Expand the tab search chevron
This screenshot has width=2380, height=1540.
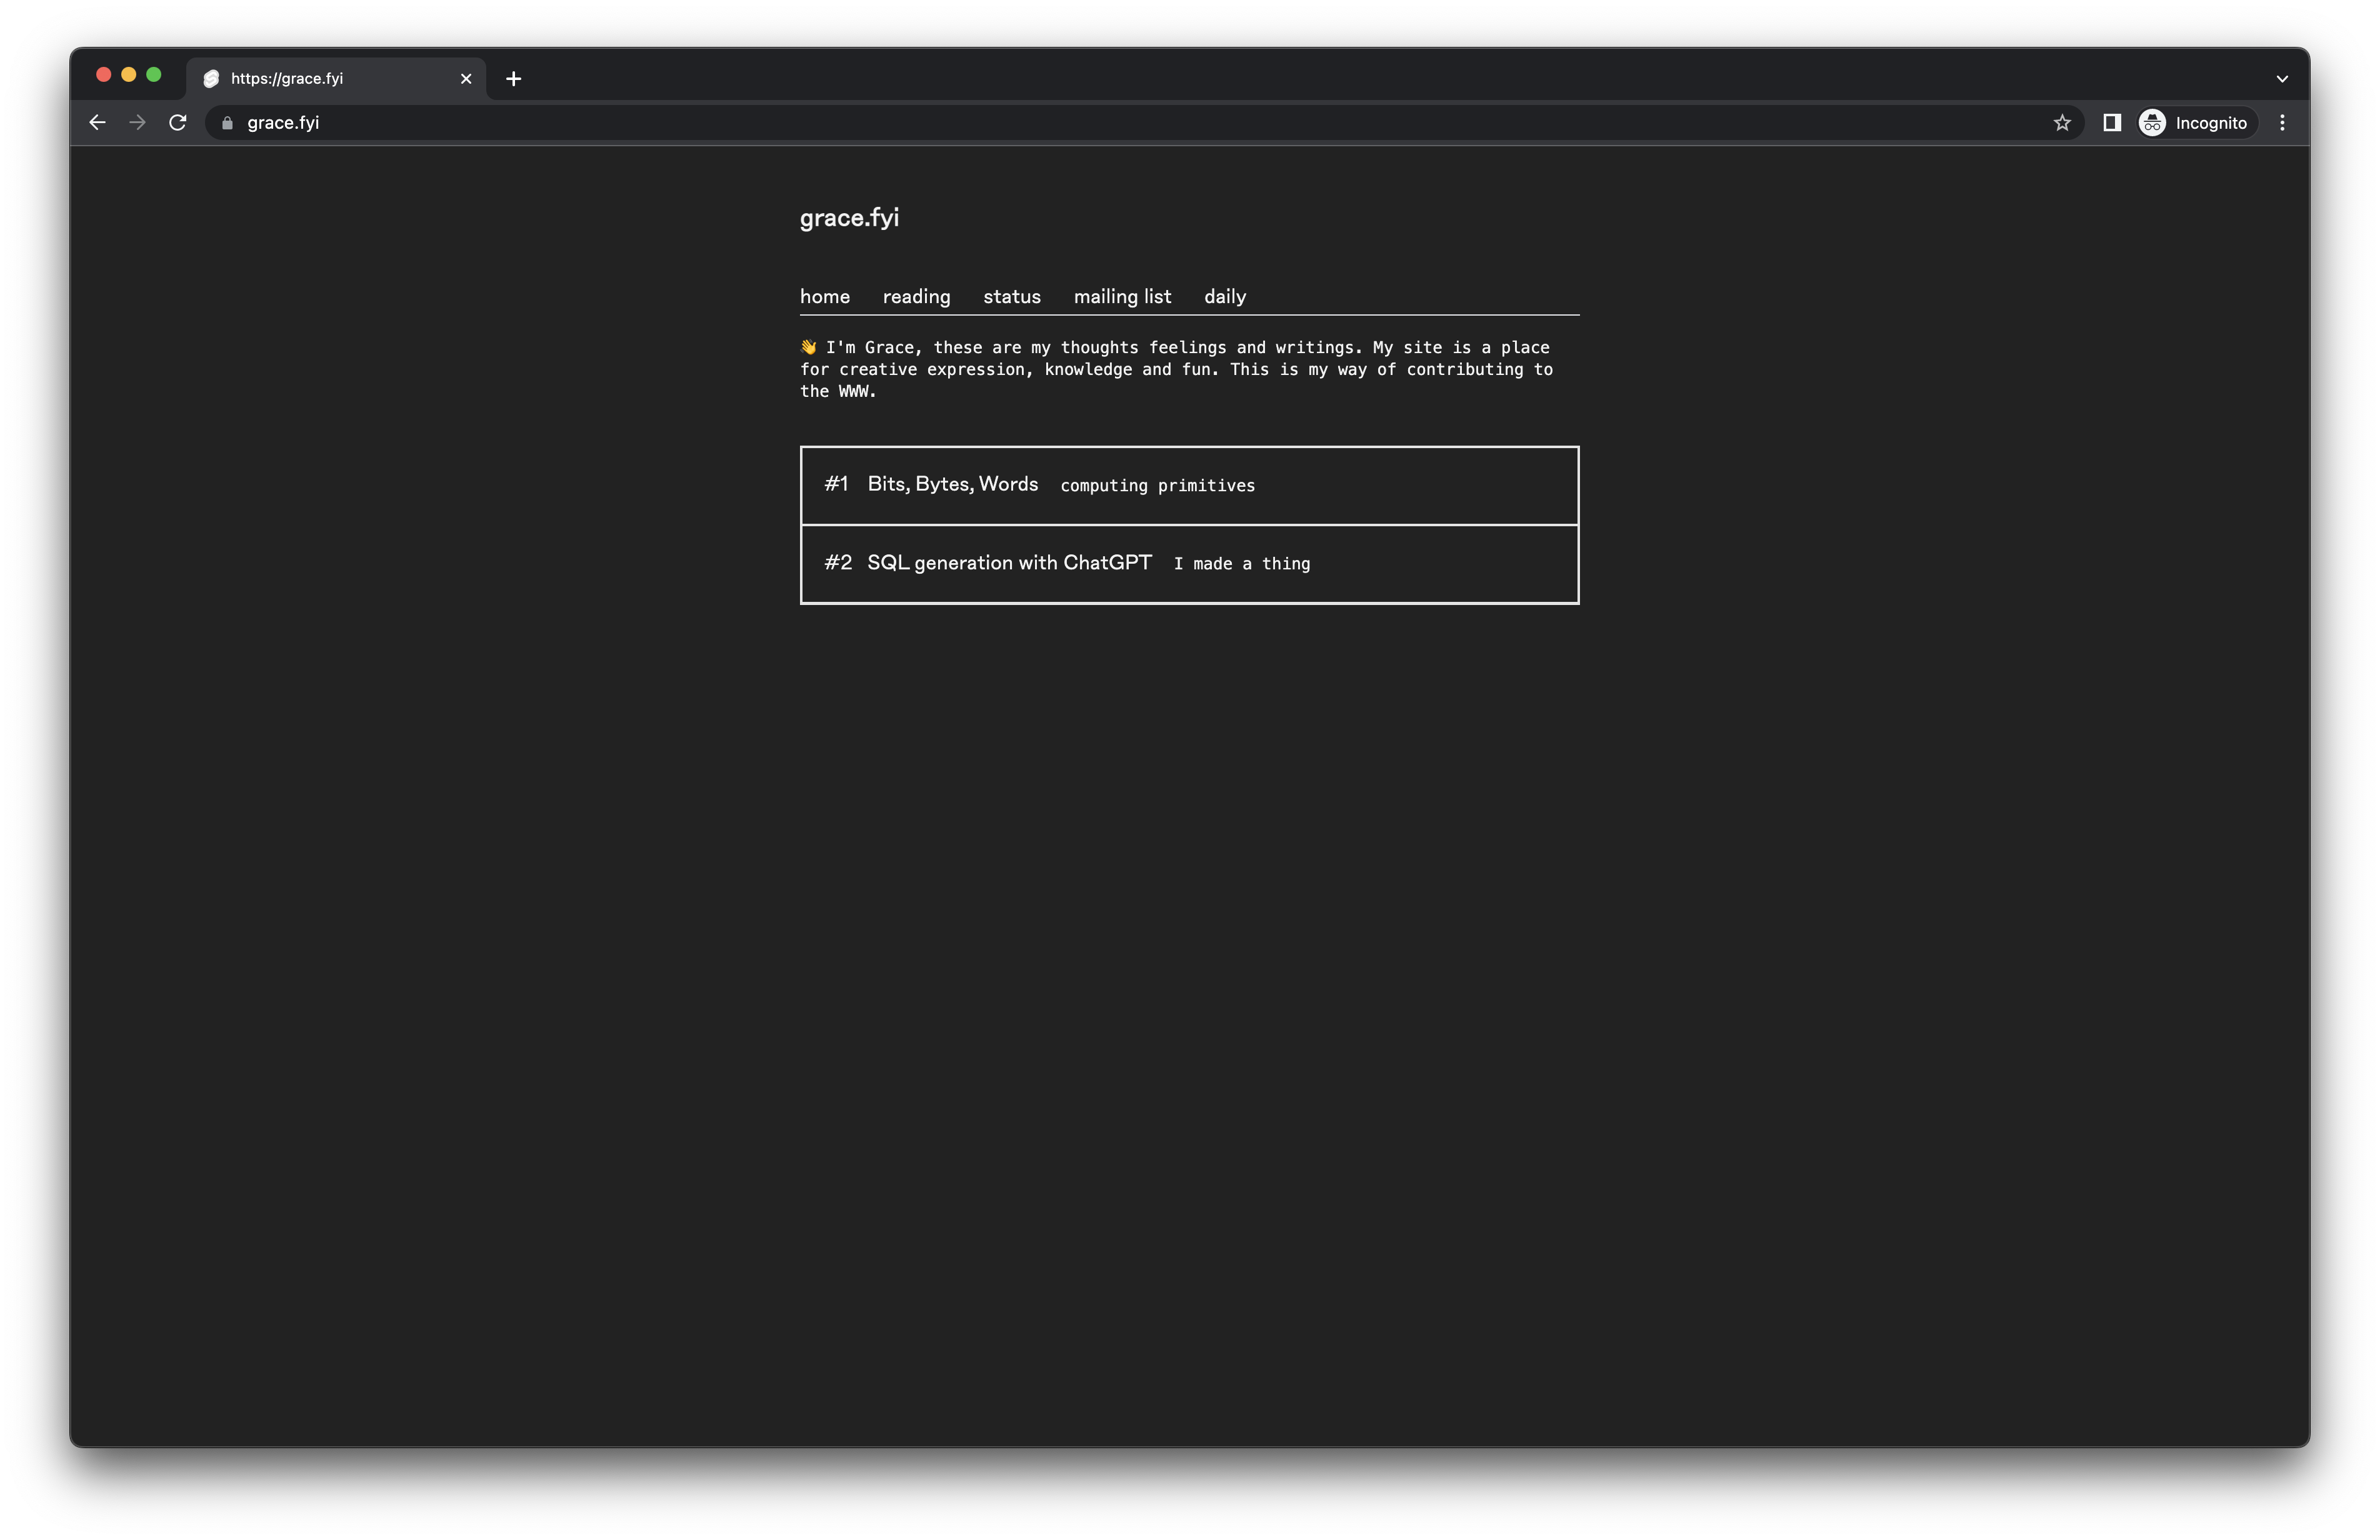pos(2282,79)
